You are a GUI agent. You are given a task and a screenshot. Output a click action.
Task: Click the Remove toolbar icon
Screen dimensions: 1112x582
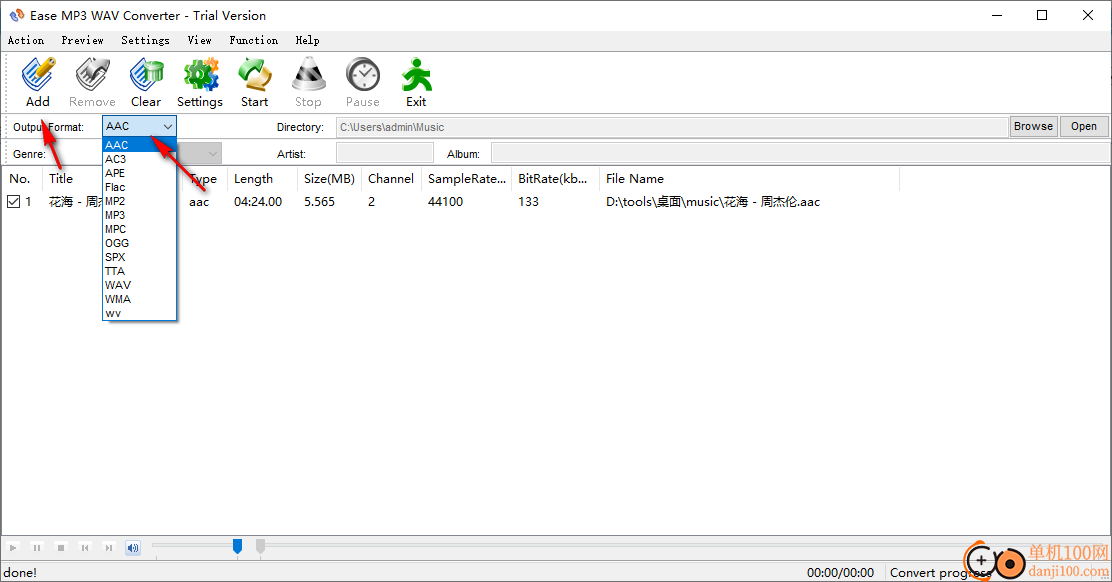(x=92, y=75)
